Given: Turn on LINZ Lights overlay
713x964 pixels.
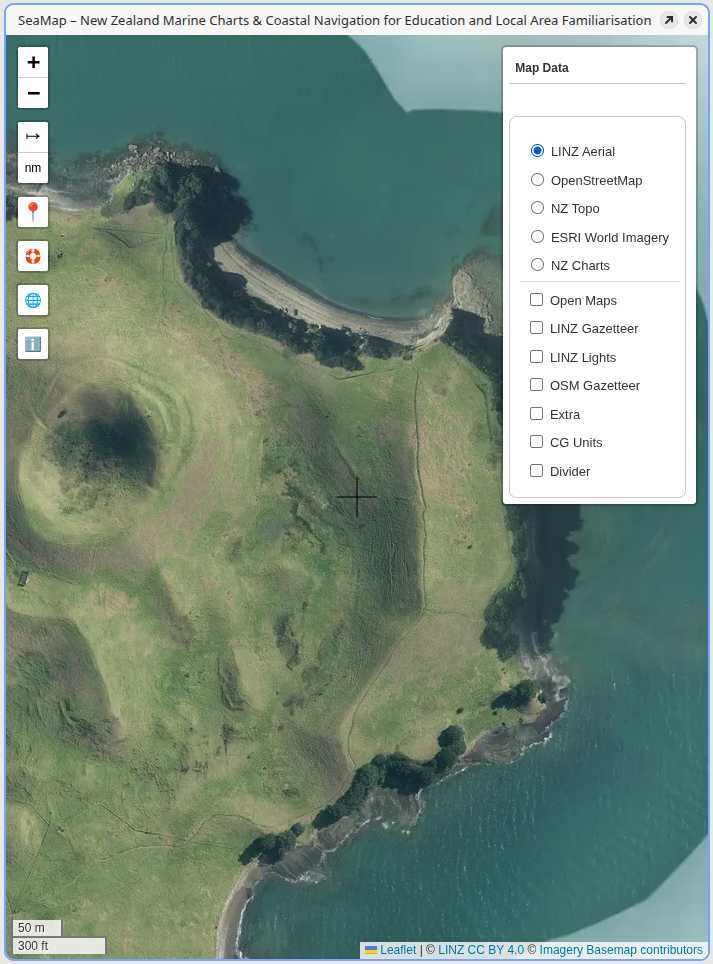Looking at the screenshot, I should click(536, 357).
